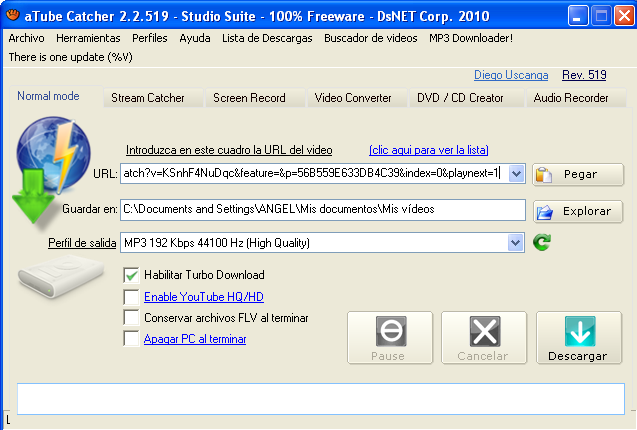Click the title bar application icon
This screenshot has width=637, height=430.
(x=12, y=16)
